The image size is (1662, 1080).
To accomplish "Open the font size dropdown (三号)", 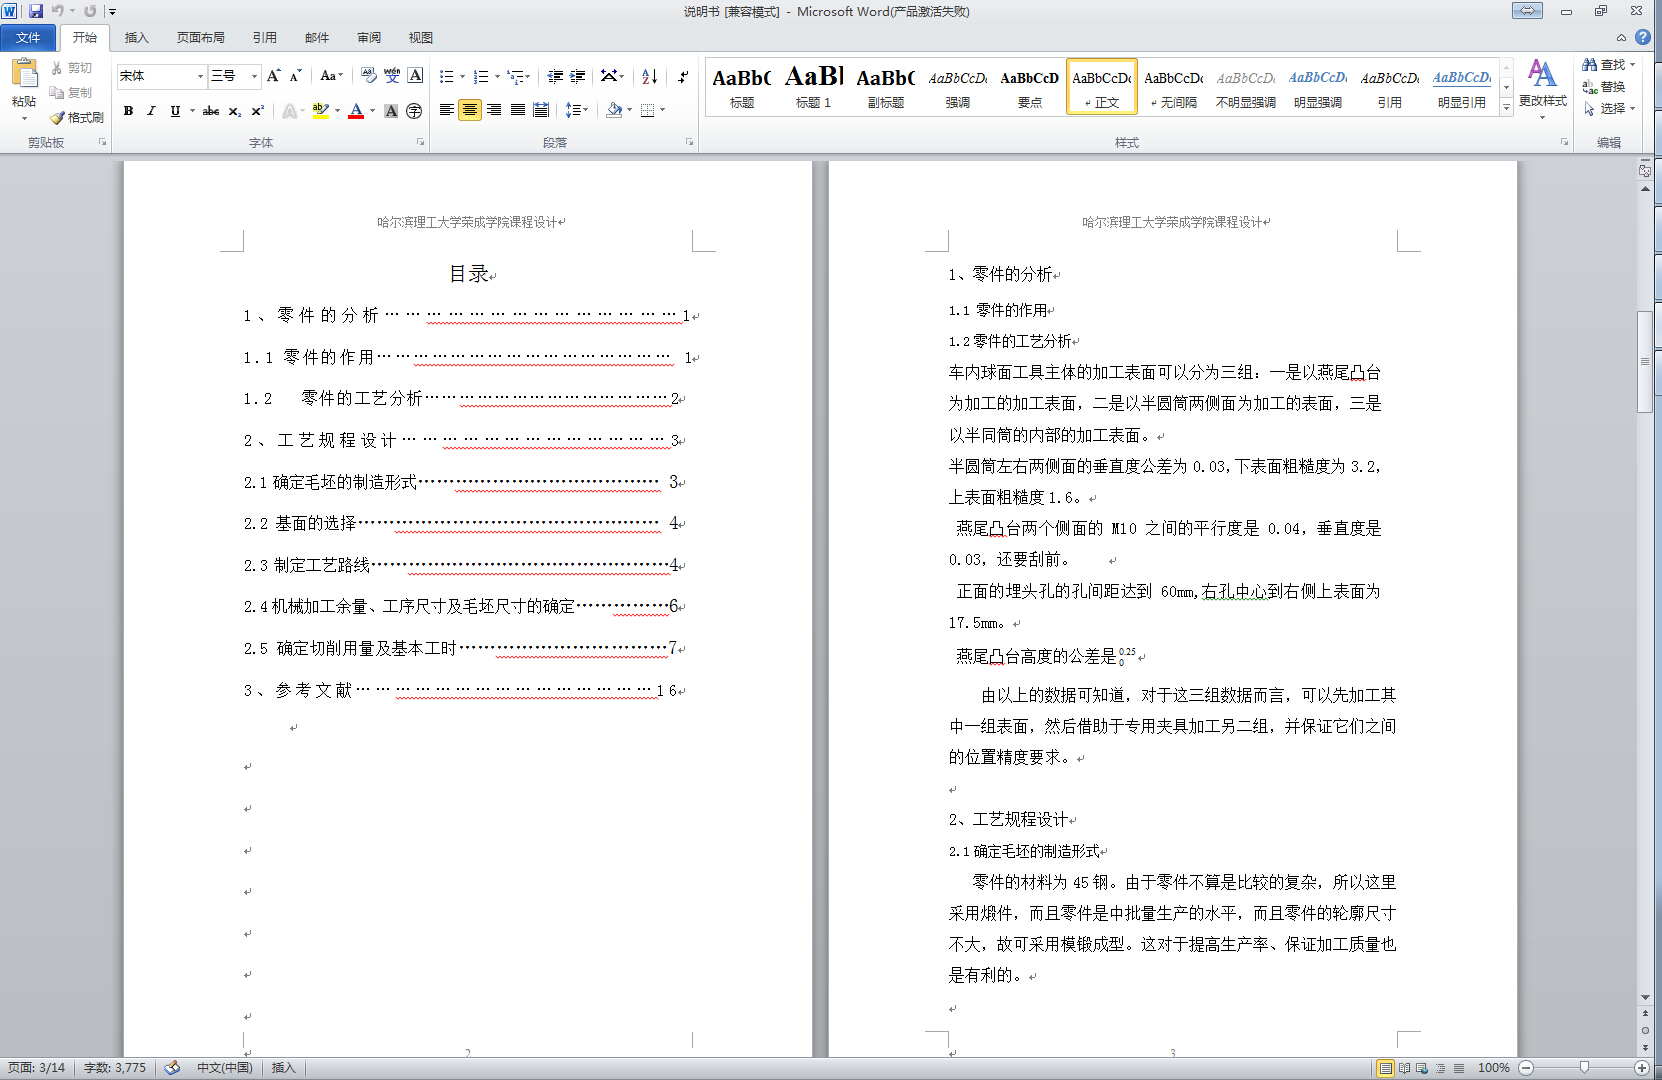I will point(254,76).
